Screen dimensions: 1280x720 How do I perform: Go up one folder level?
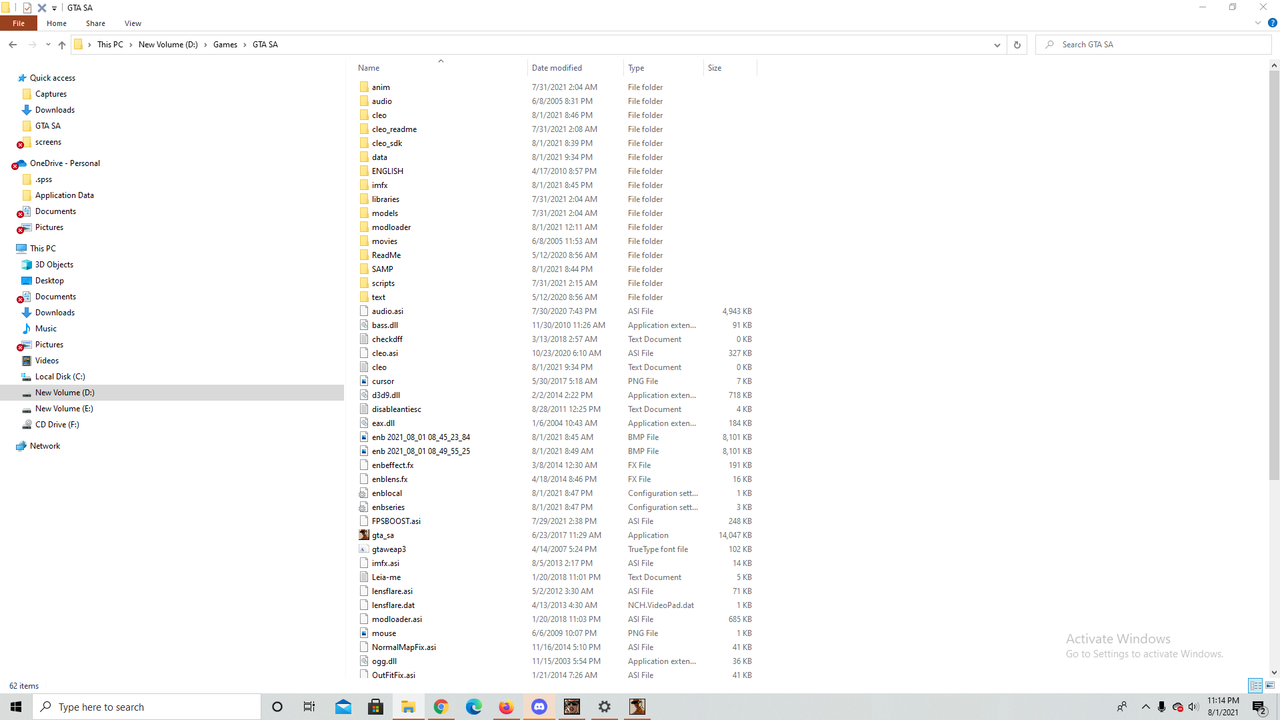click(62, 45)
